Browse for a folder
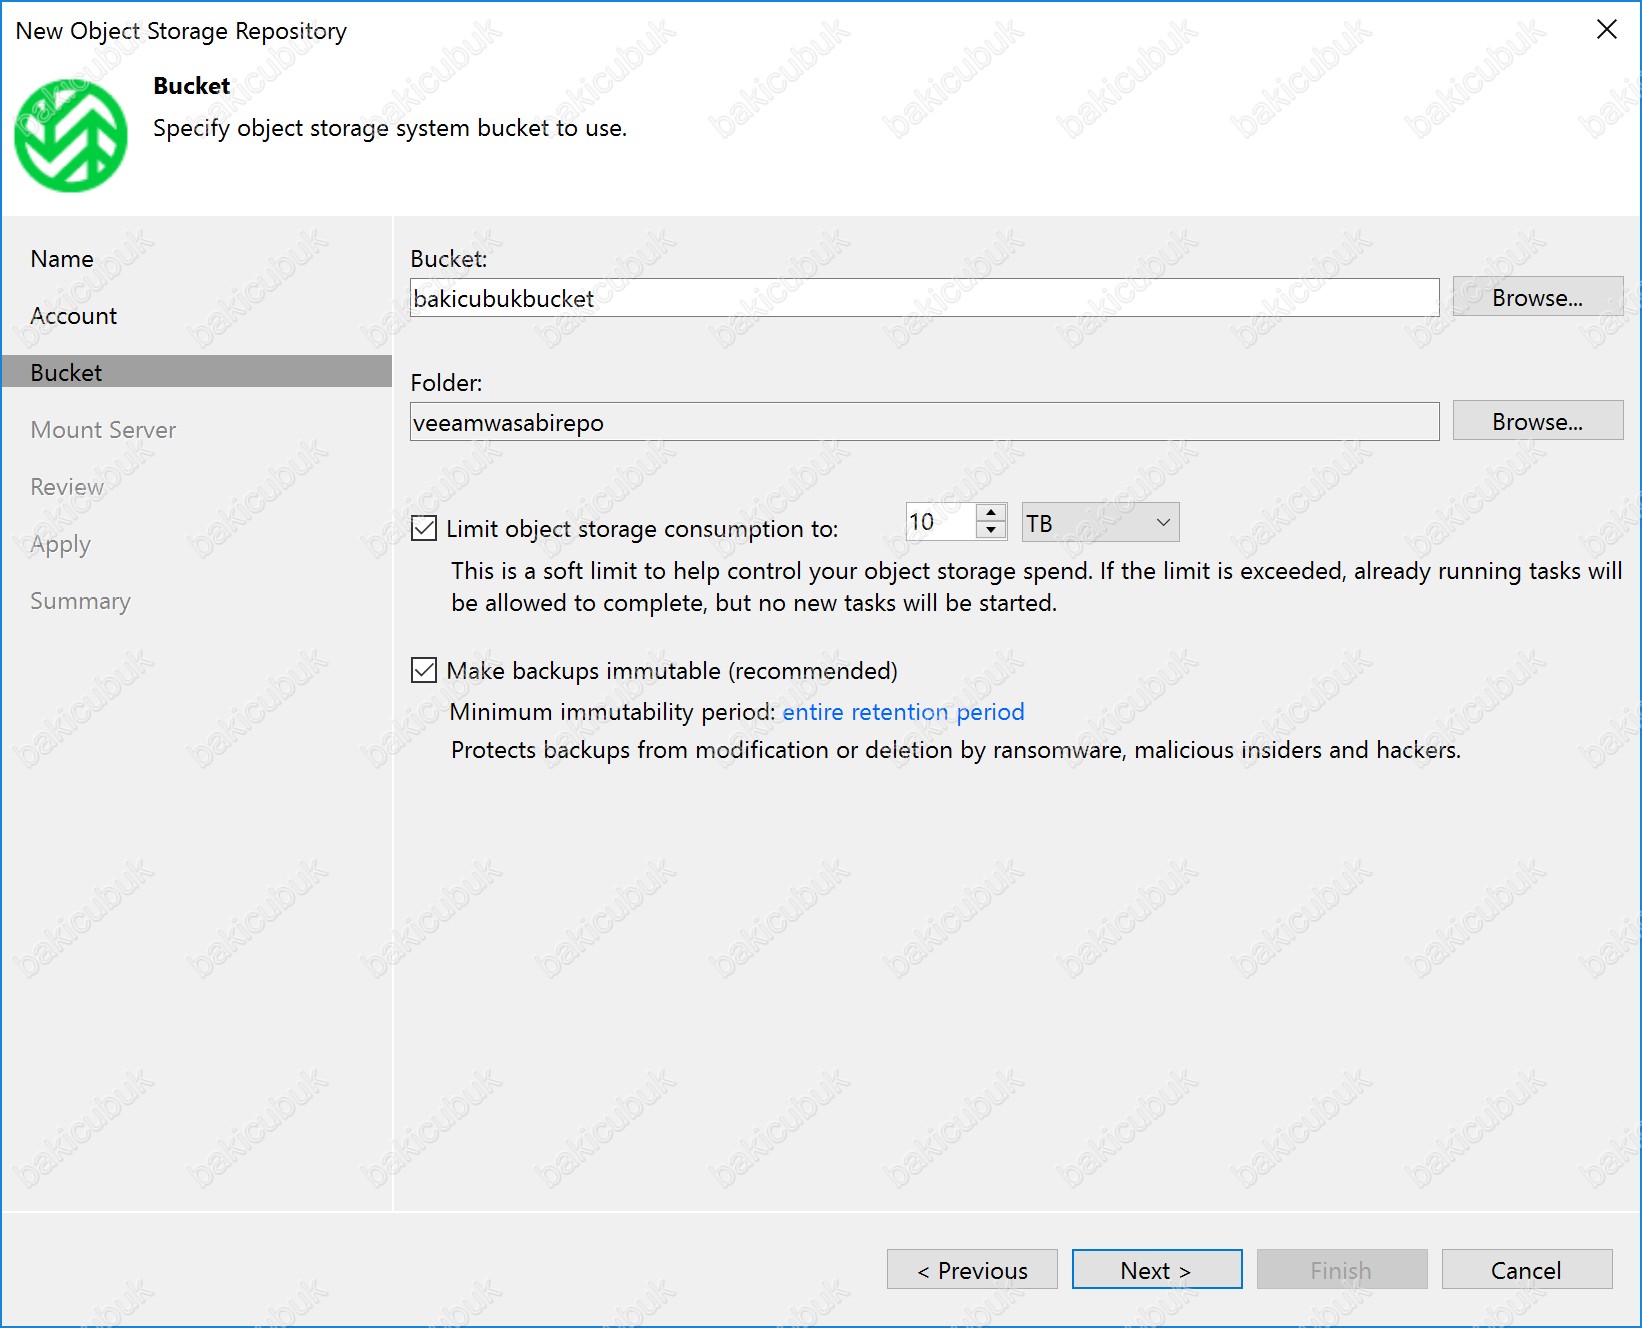Viewport: 1642px width, 1328px height. 1536,422
